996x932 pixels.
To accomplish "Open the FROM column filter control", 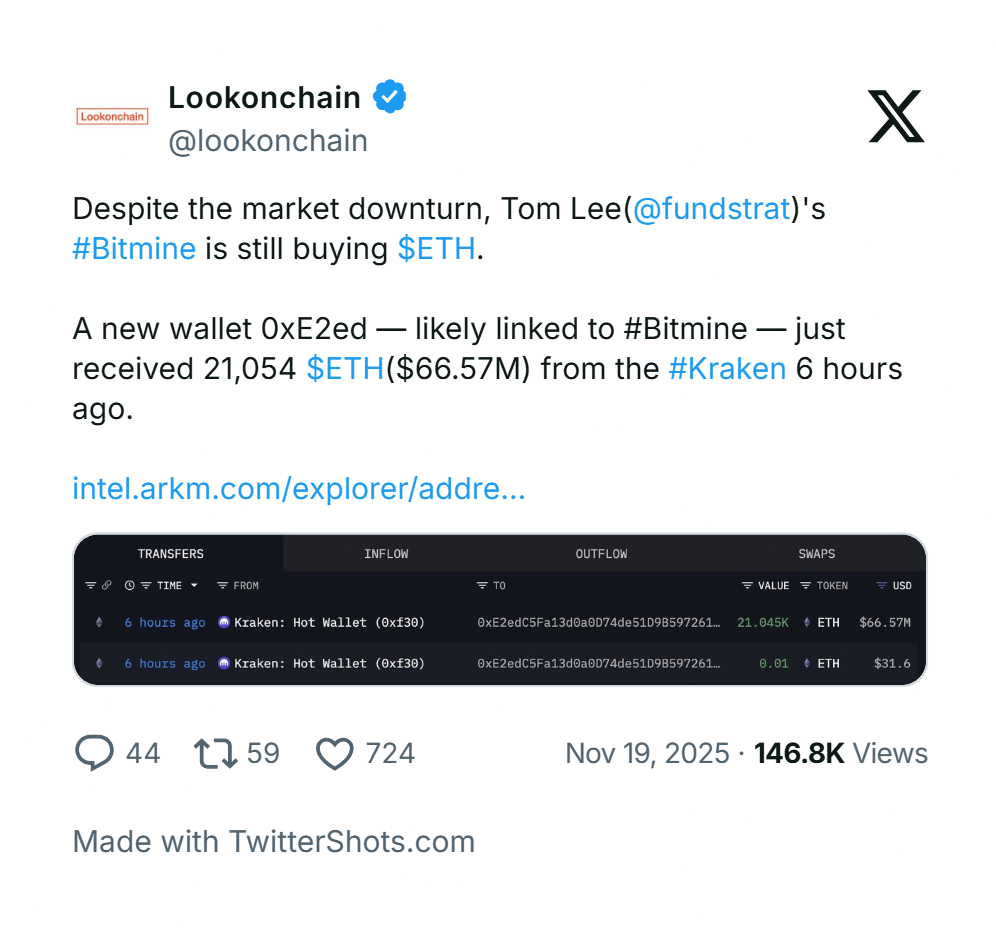I will pos(222,586).
